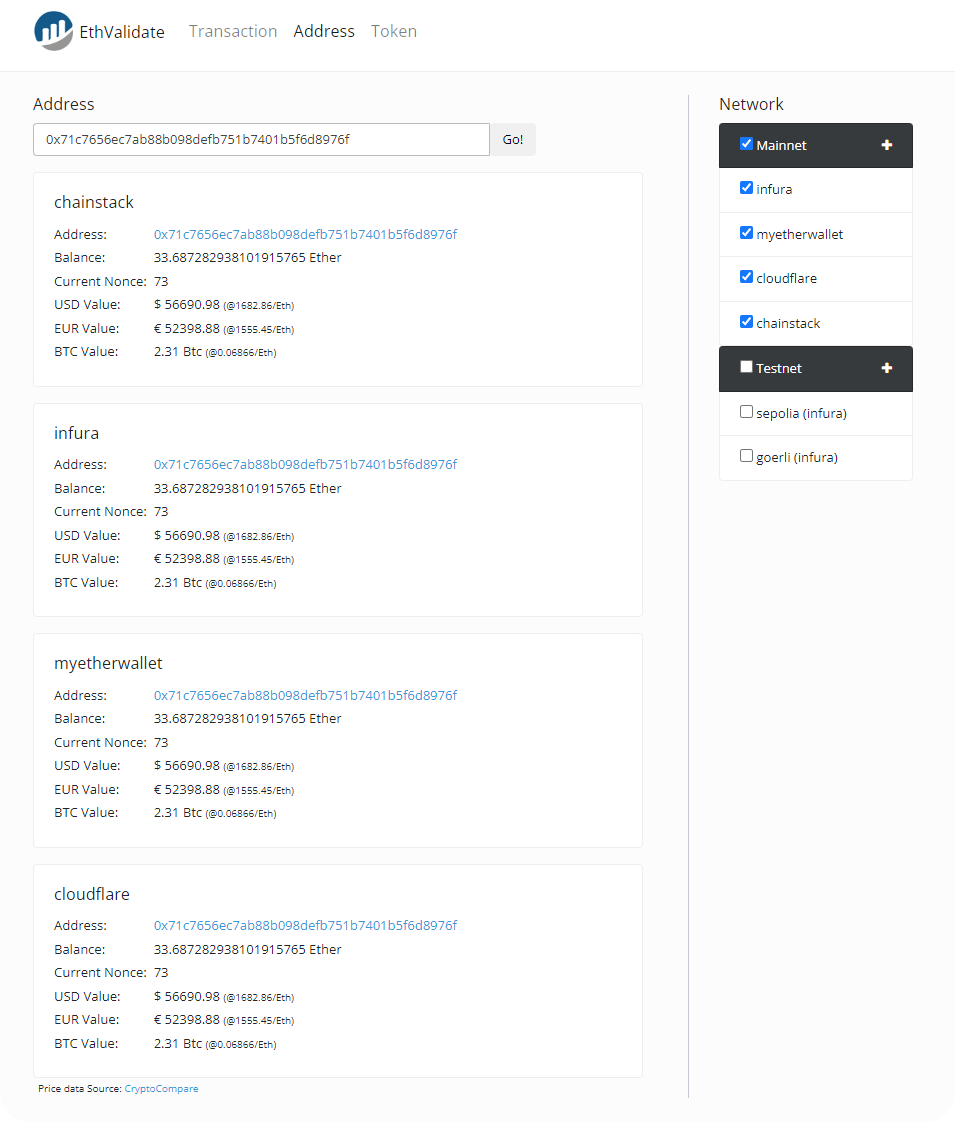Uncheck the Mainnet checkbox
Viewport: 955px width, 1122px height.
[746, 143]
